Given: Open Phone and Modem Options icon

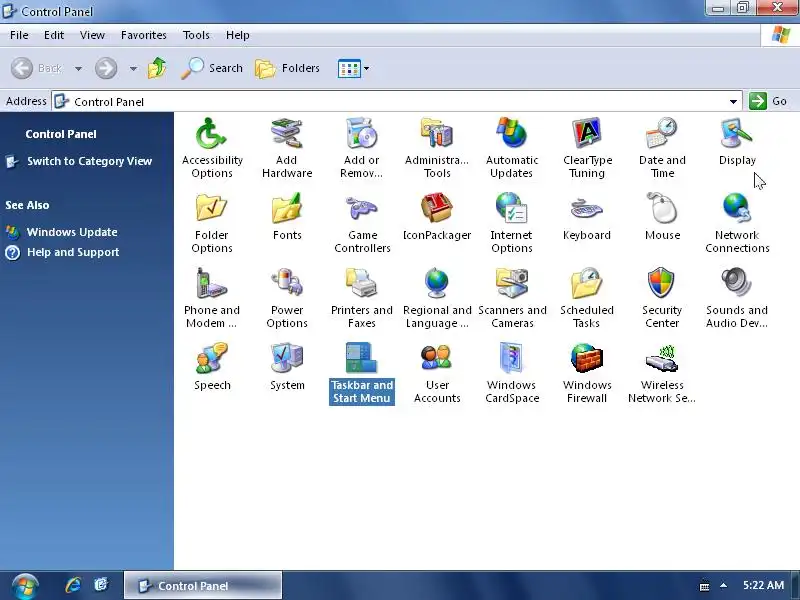Looking at the screenshot, I should pyautogui.click(x=212, y=298).
